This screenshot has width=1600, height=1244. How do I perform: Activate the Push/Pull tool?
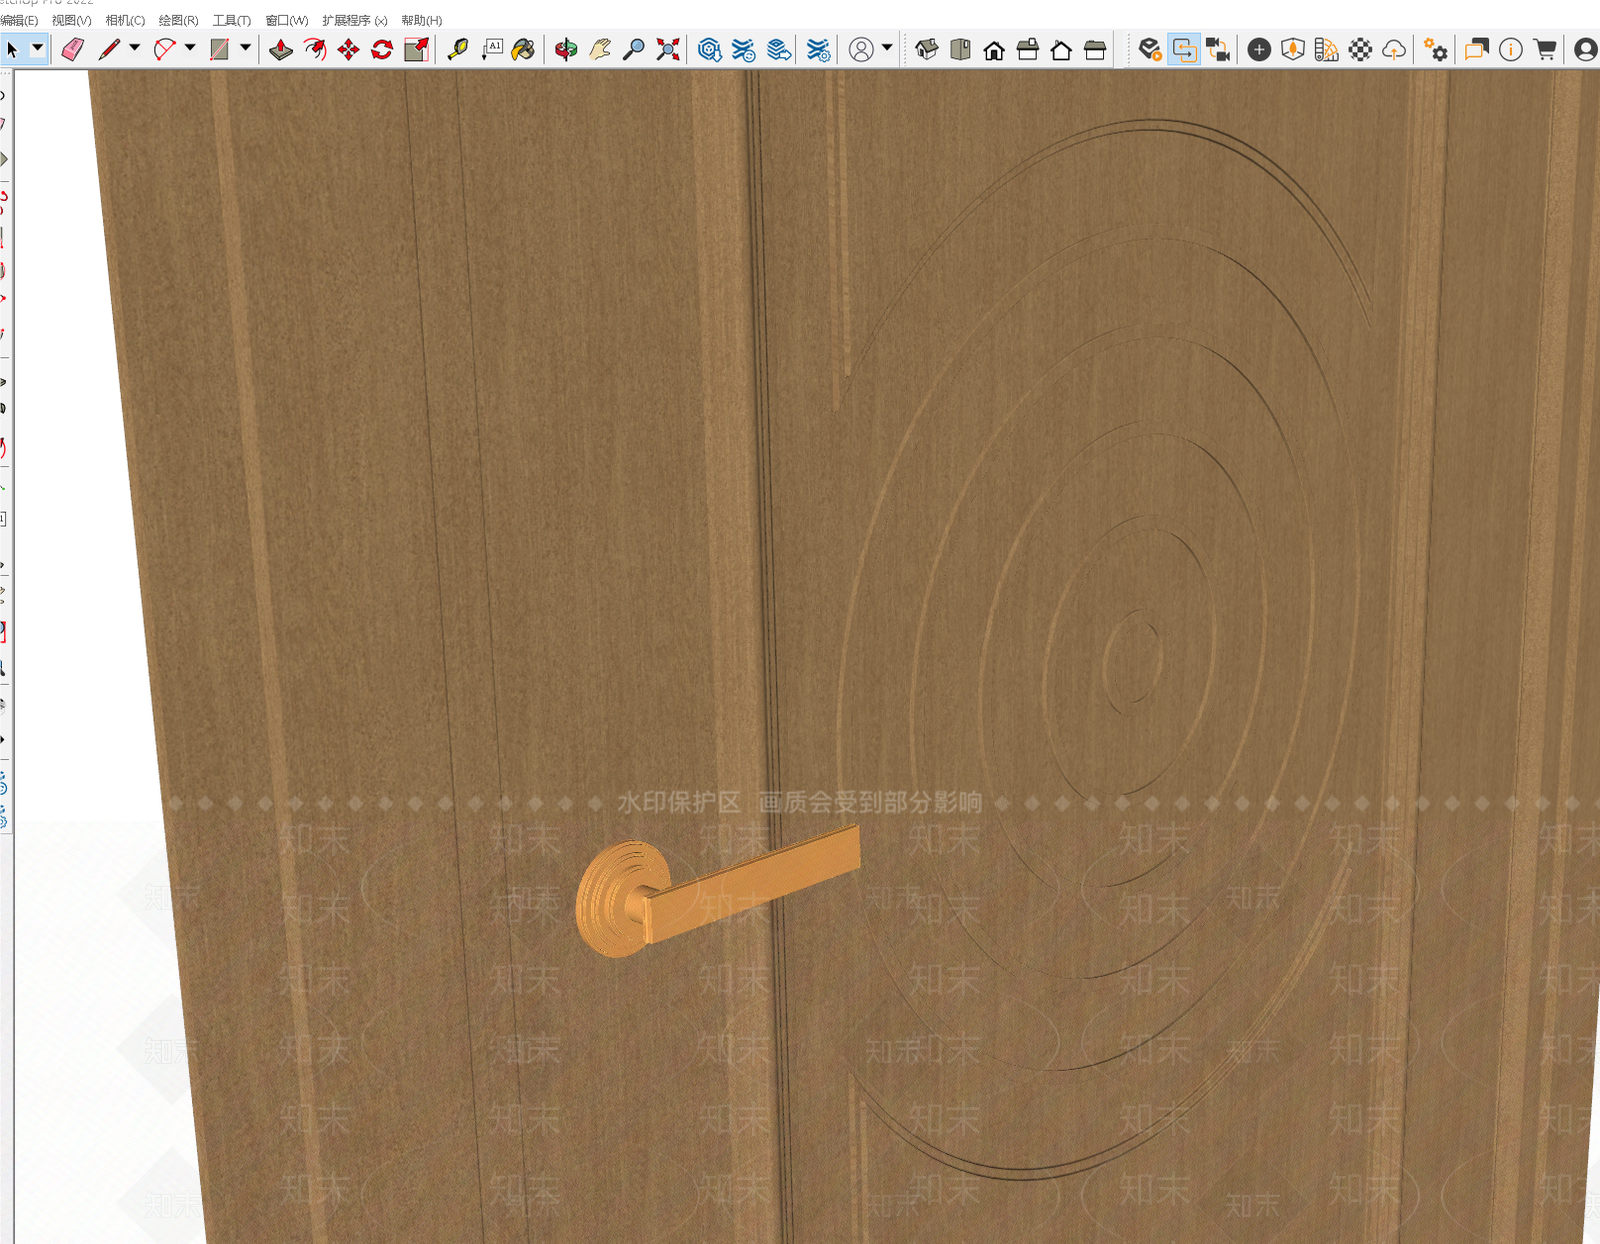(x=281, y=49)
